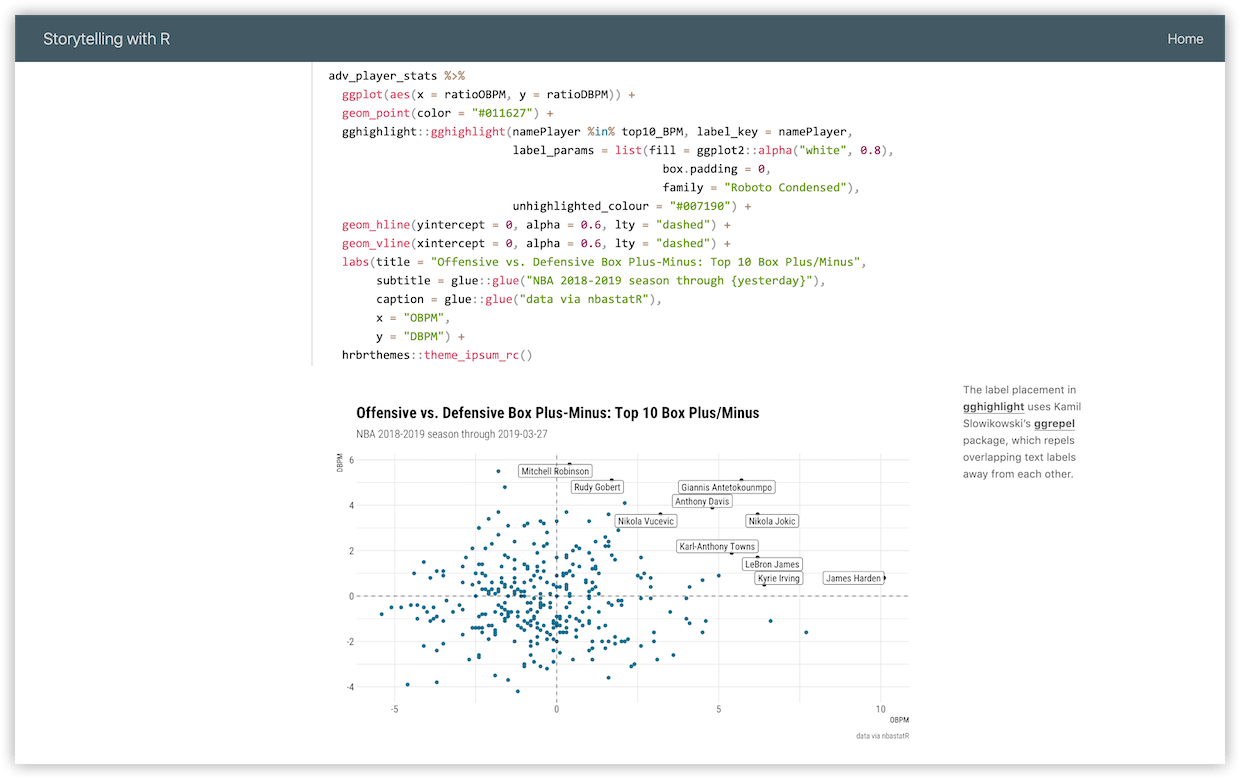Open the ggrepel package link
Screen dimensions: 1240x779
(x=1054, y=423)
